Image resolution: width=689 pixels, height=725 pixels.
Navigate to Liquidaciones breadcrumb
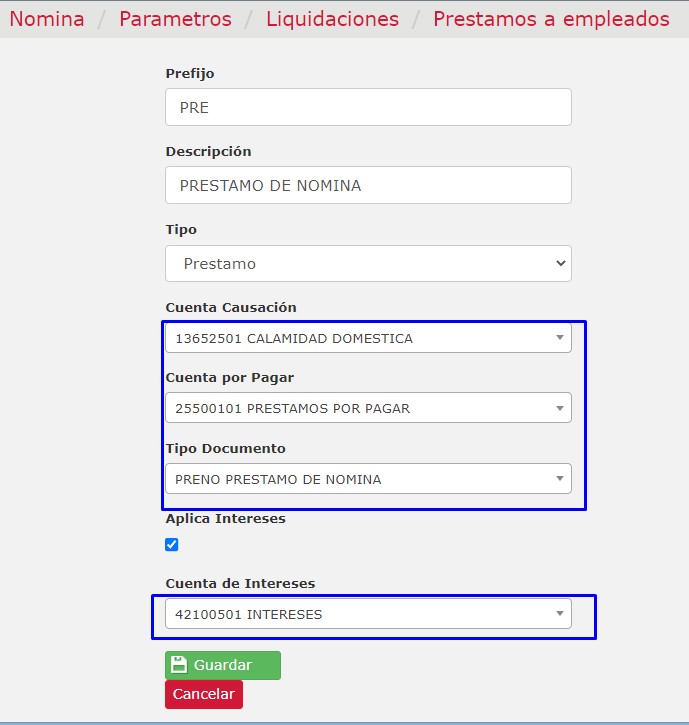coord(332,19)
